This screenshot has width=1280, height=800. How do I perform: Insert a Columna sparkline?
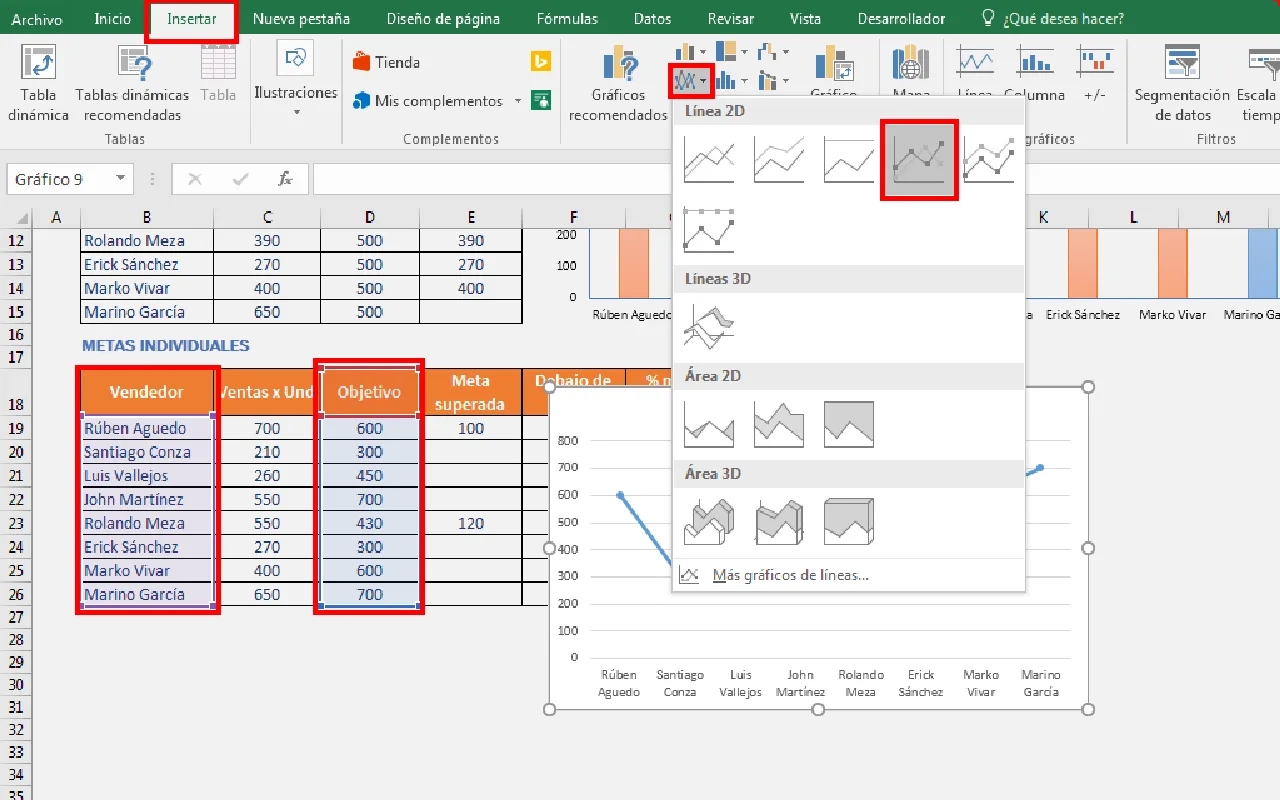(x=1035, y=73)
